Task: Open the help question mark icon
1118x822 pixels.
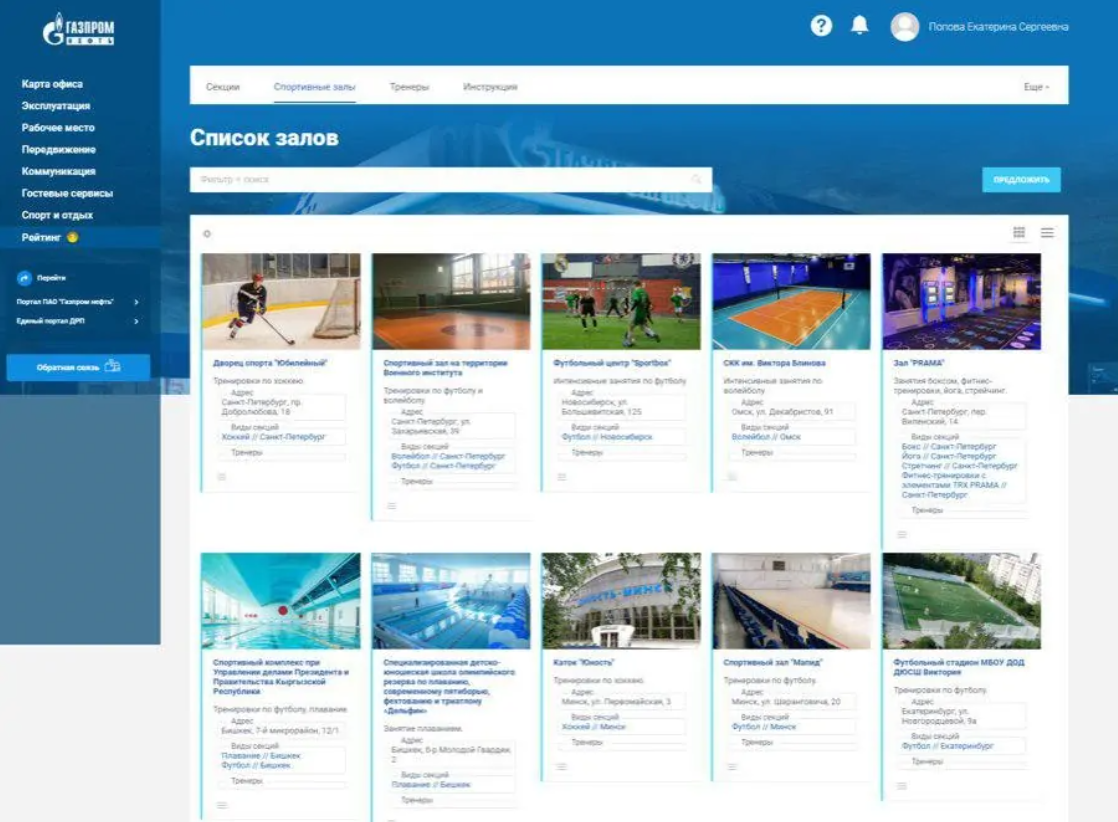Action: [x=821, y=27]
